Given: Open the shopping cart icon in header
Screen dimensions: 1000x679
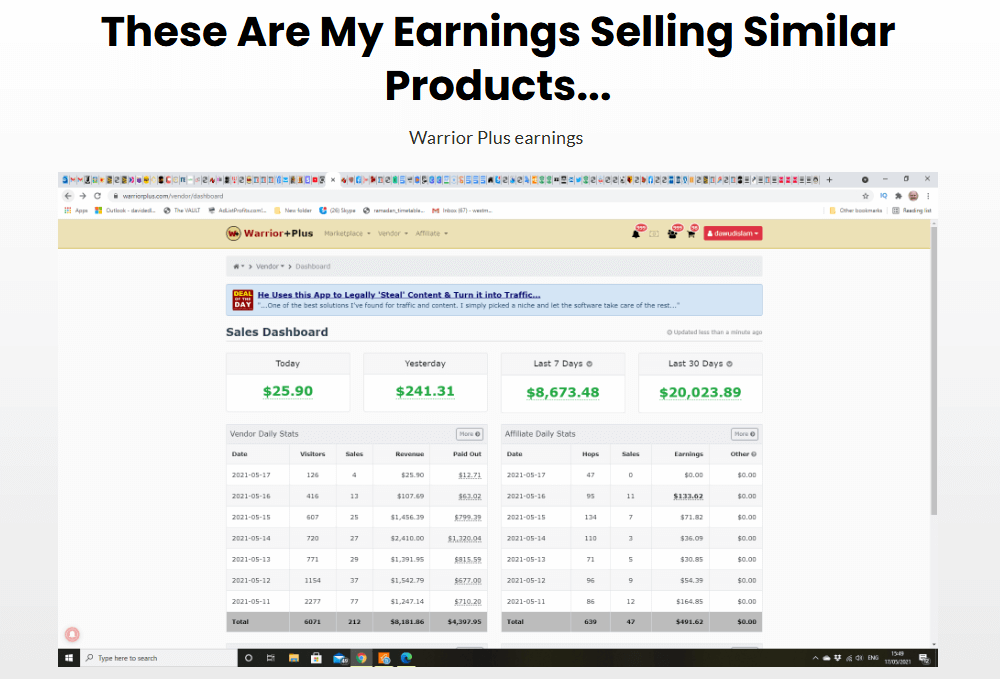Looking at the screenshot, I should tap(690, 234).
